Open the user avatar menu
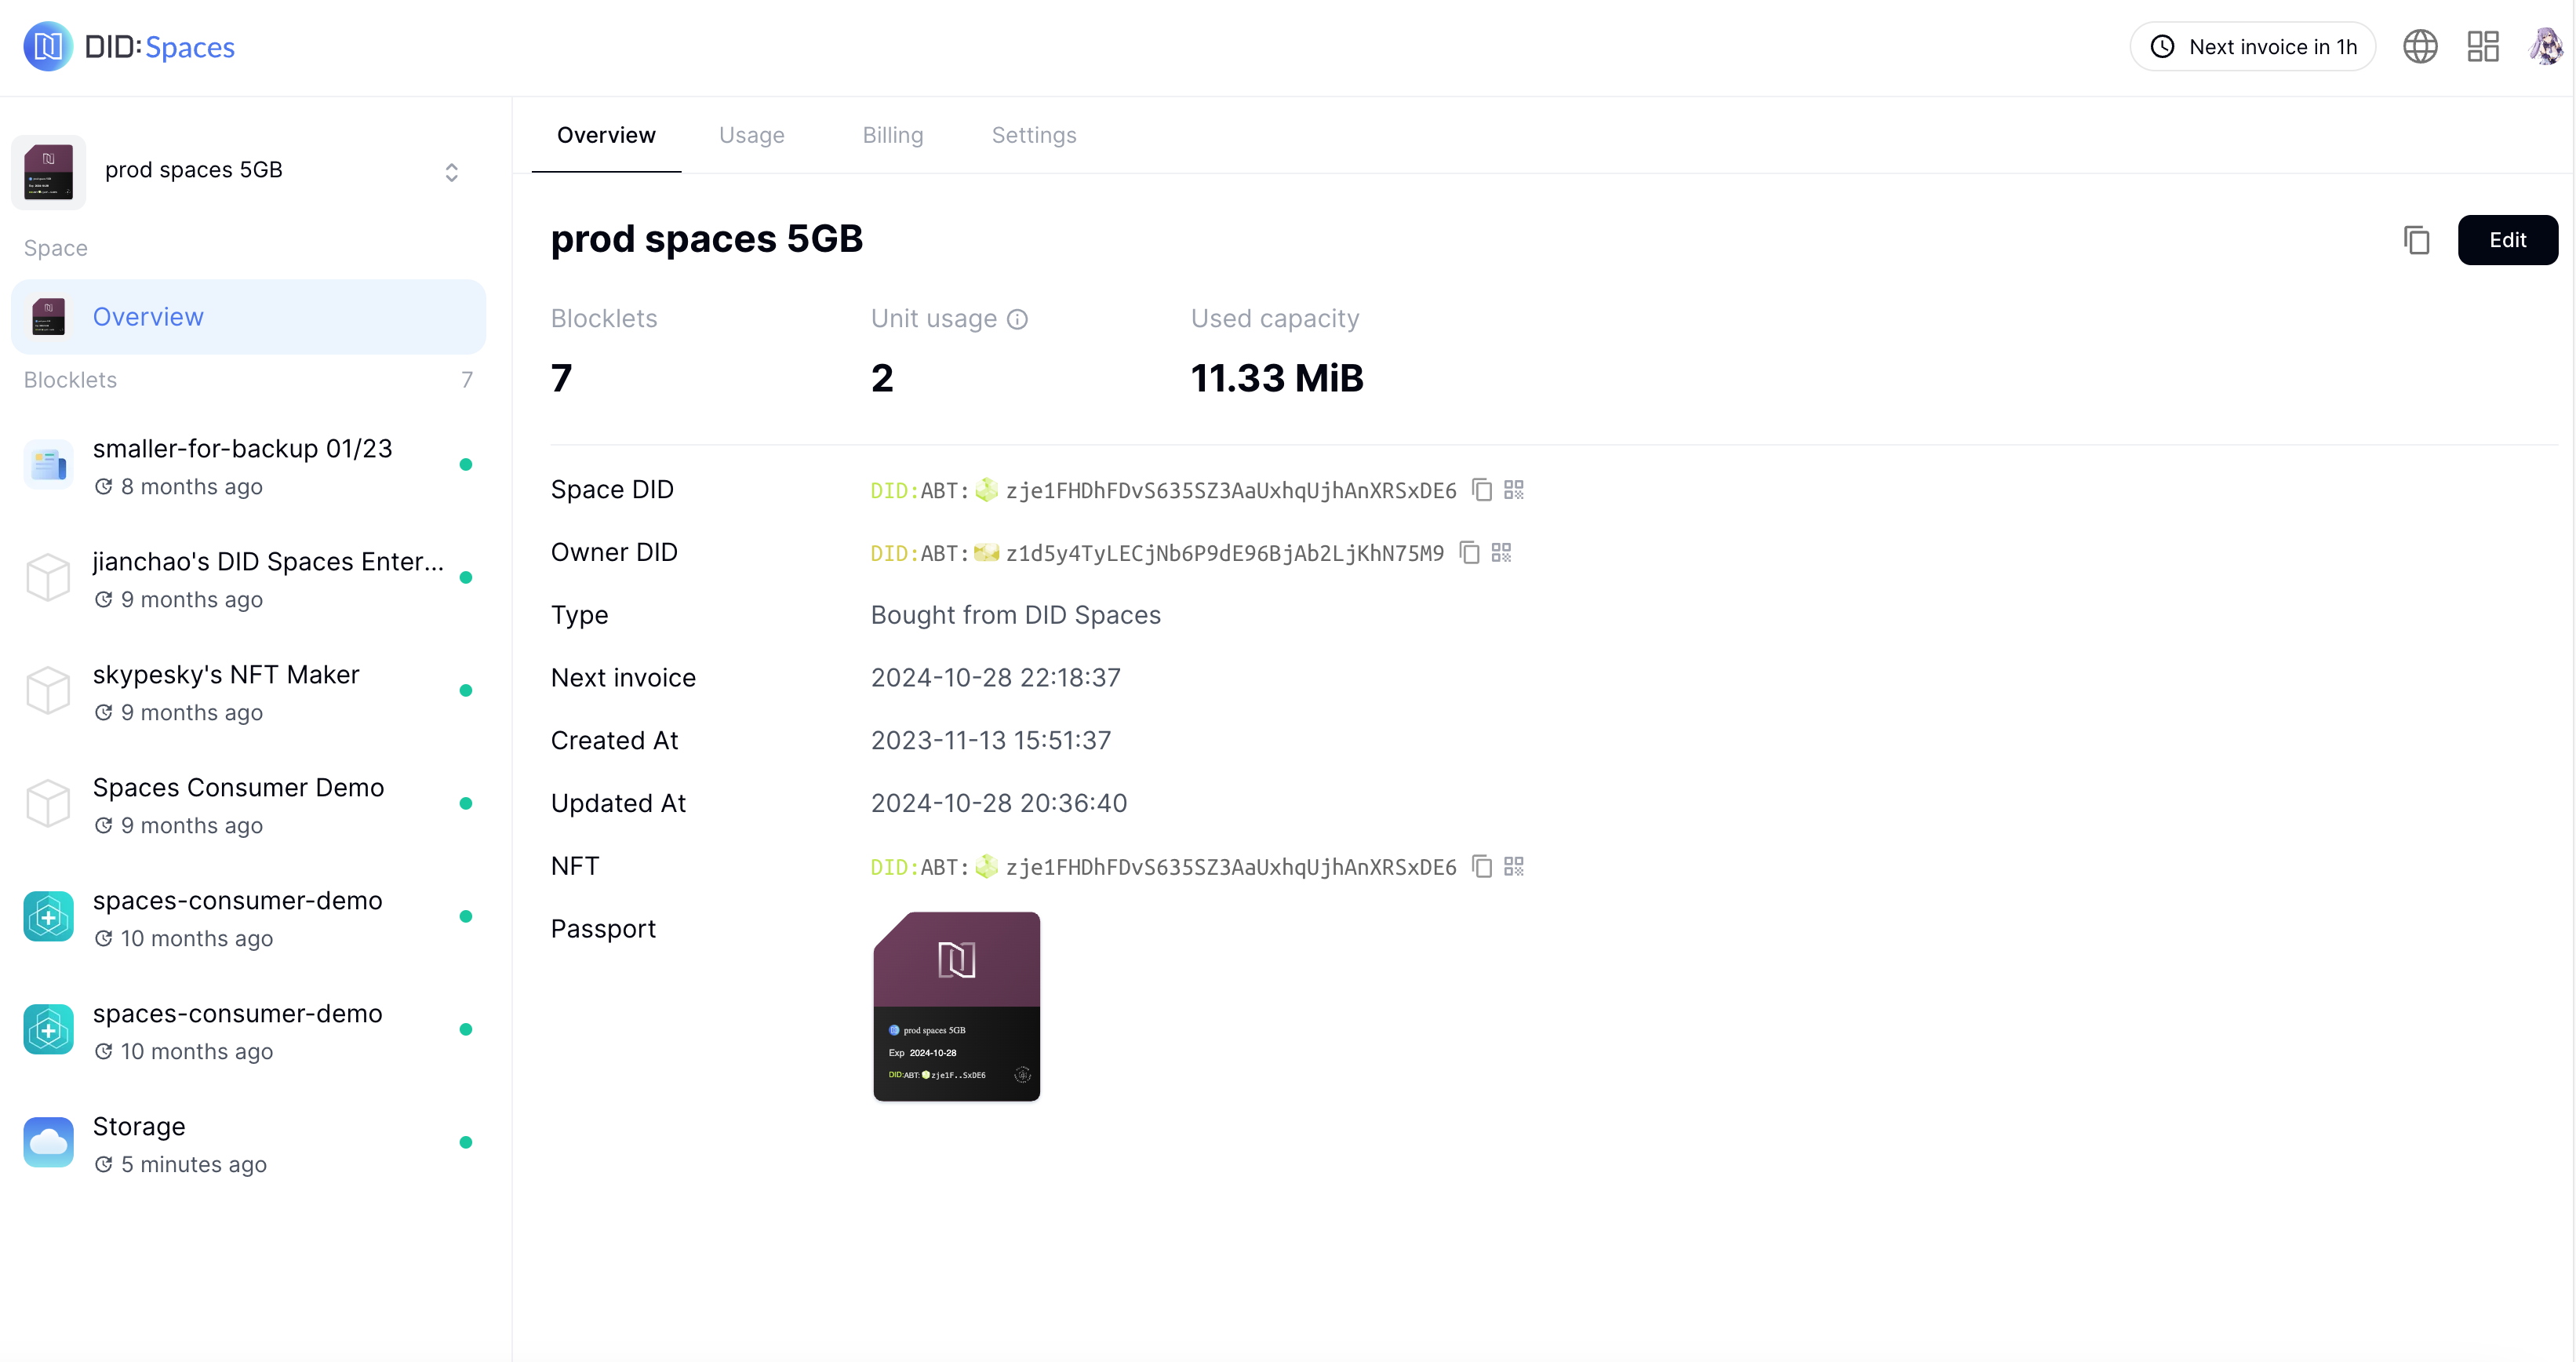 point(2544,47)
